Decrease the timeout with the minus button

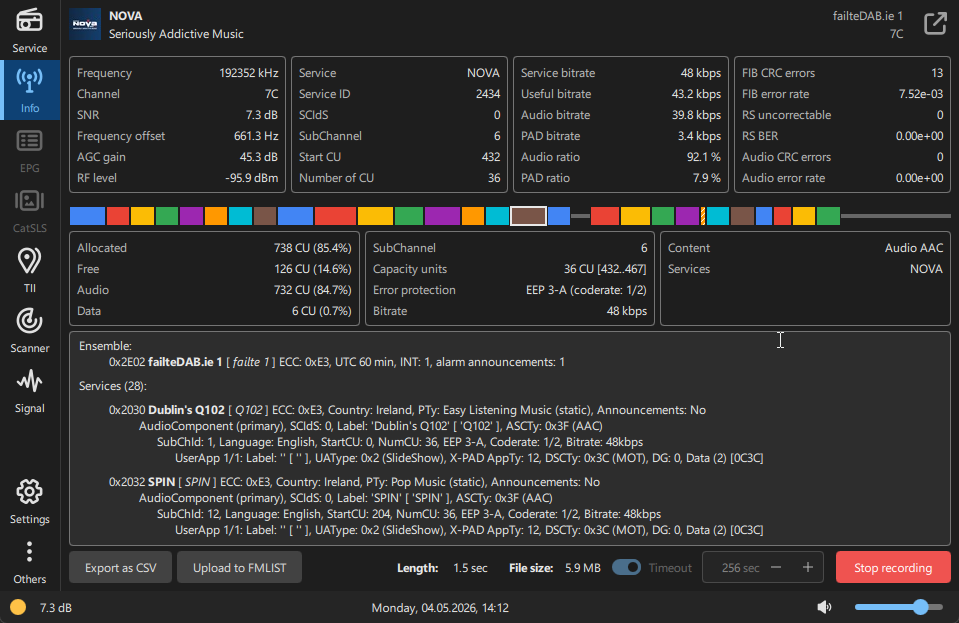click(776, 567)
